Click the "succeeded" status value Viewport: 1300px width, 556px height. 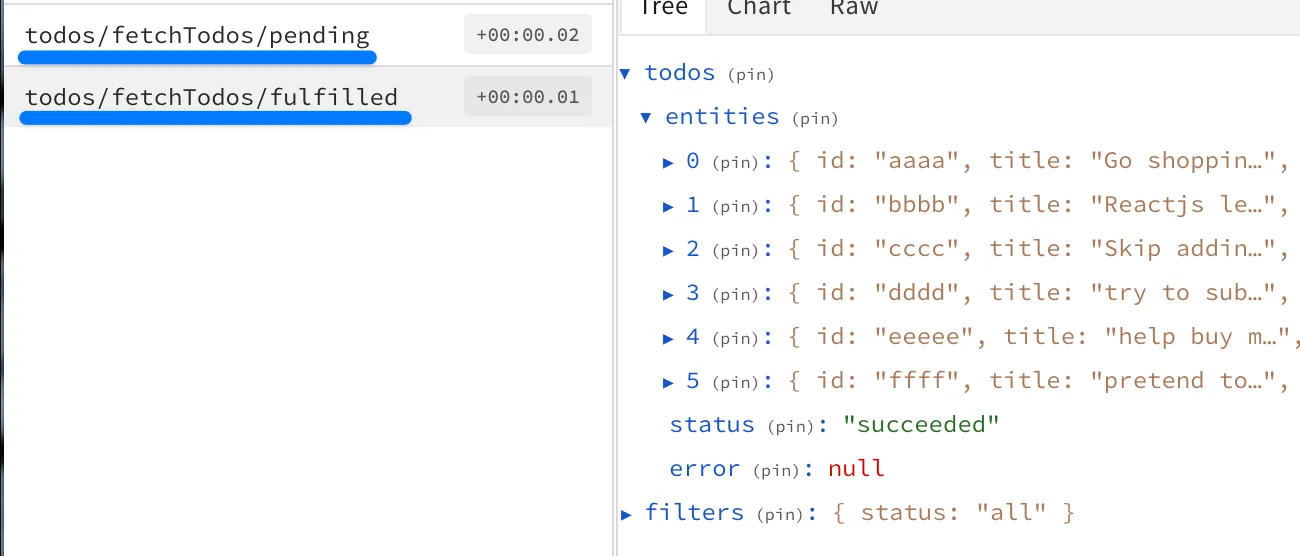point(921,425)
